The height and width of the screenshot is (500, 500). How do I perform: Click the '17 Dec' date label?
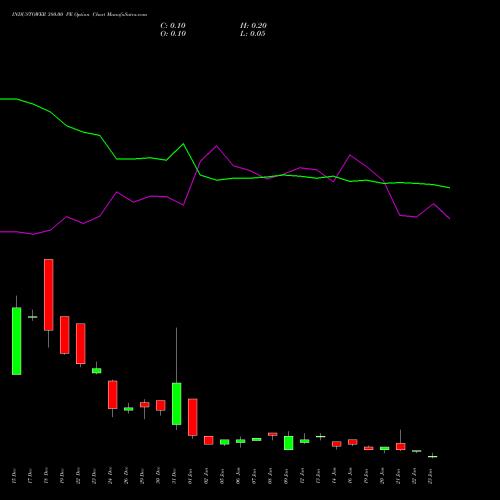[x=30, y=476]
